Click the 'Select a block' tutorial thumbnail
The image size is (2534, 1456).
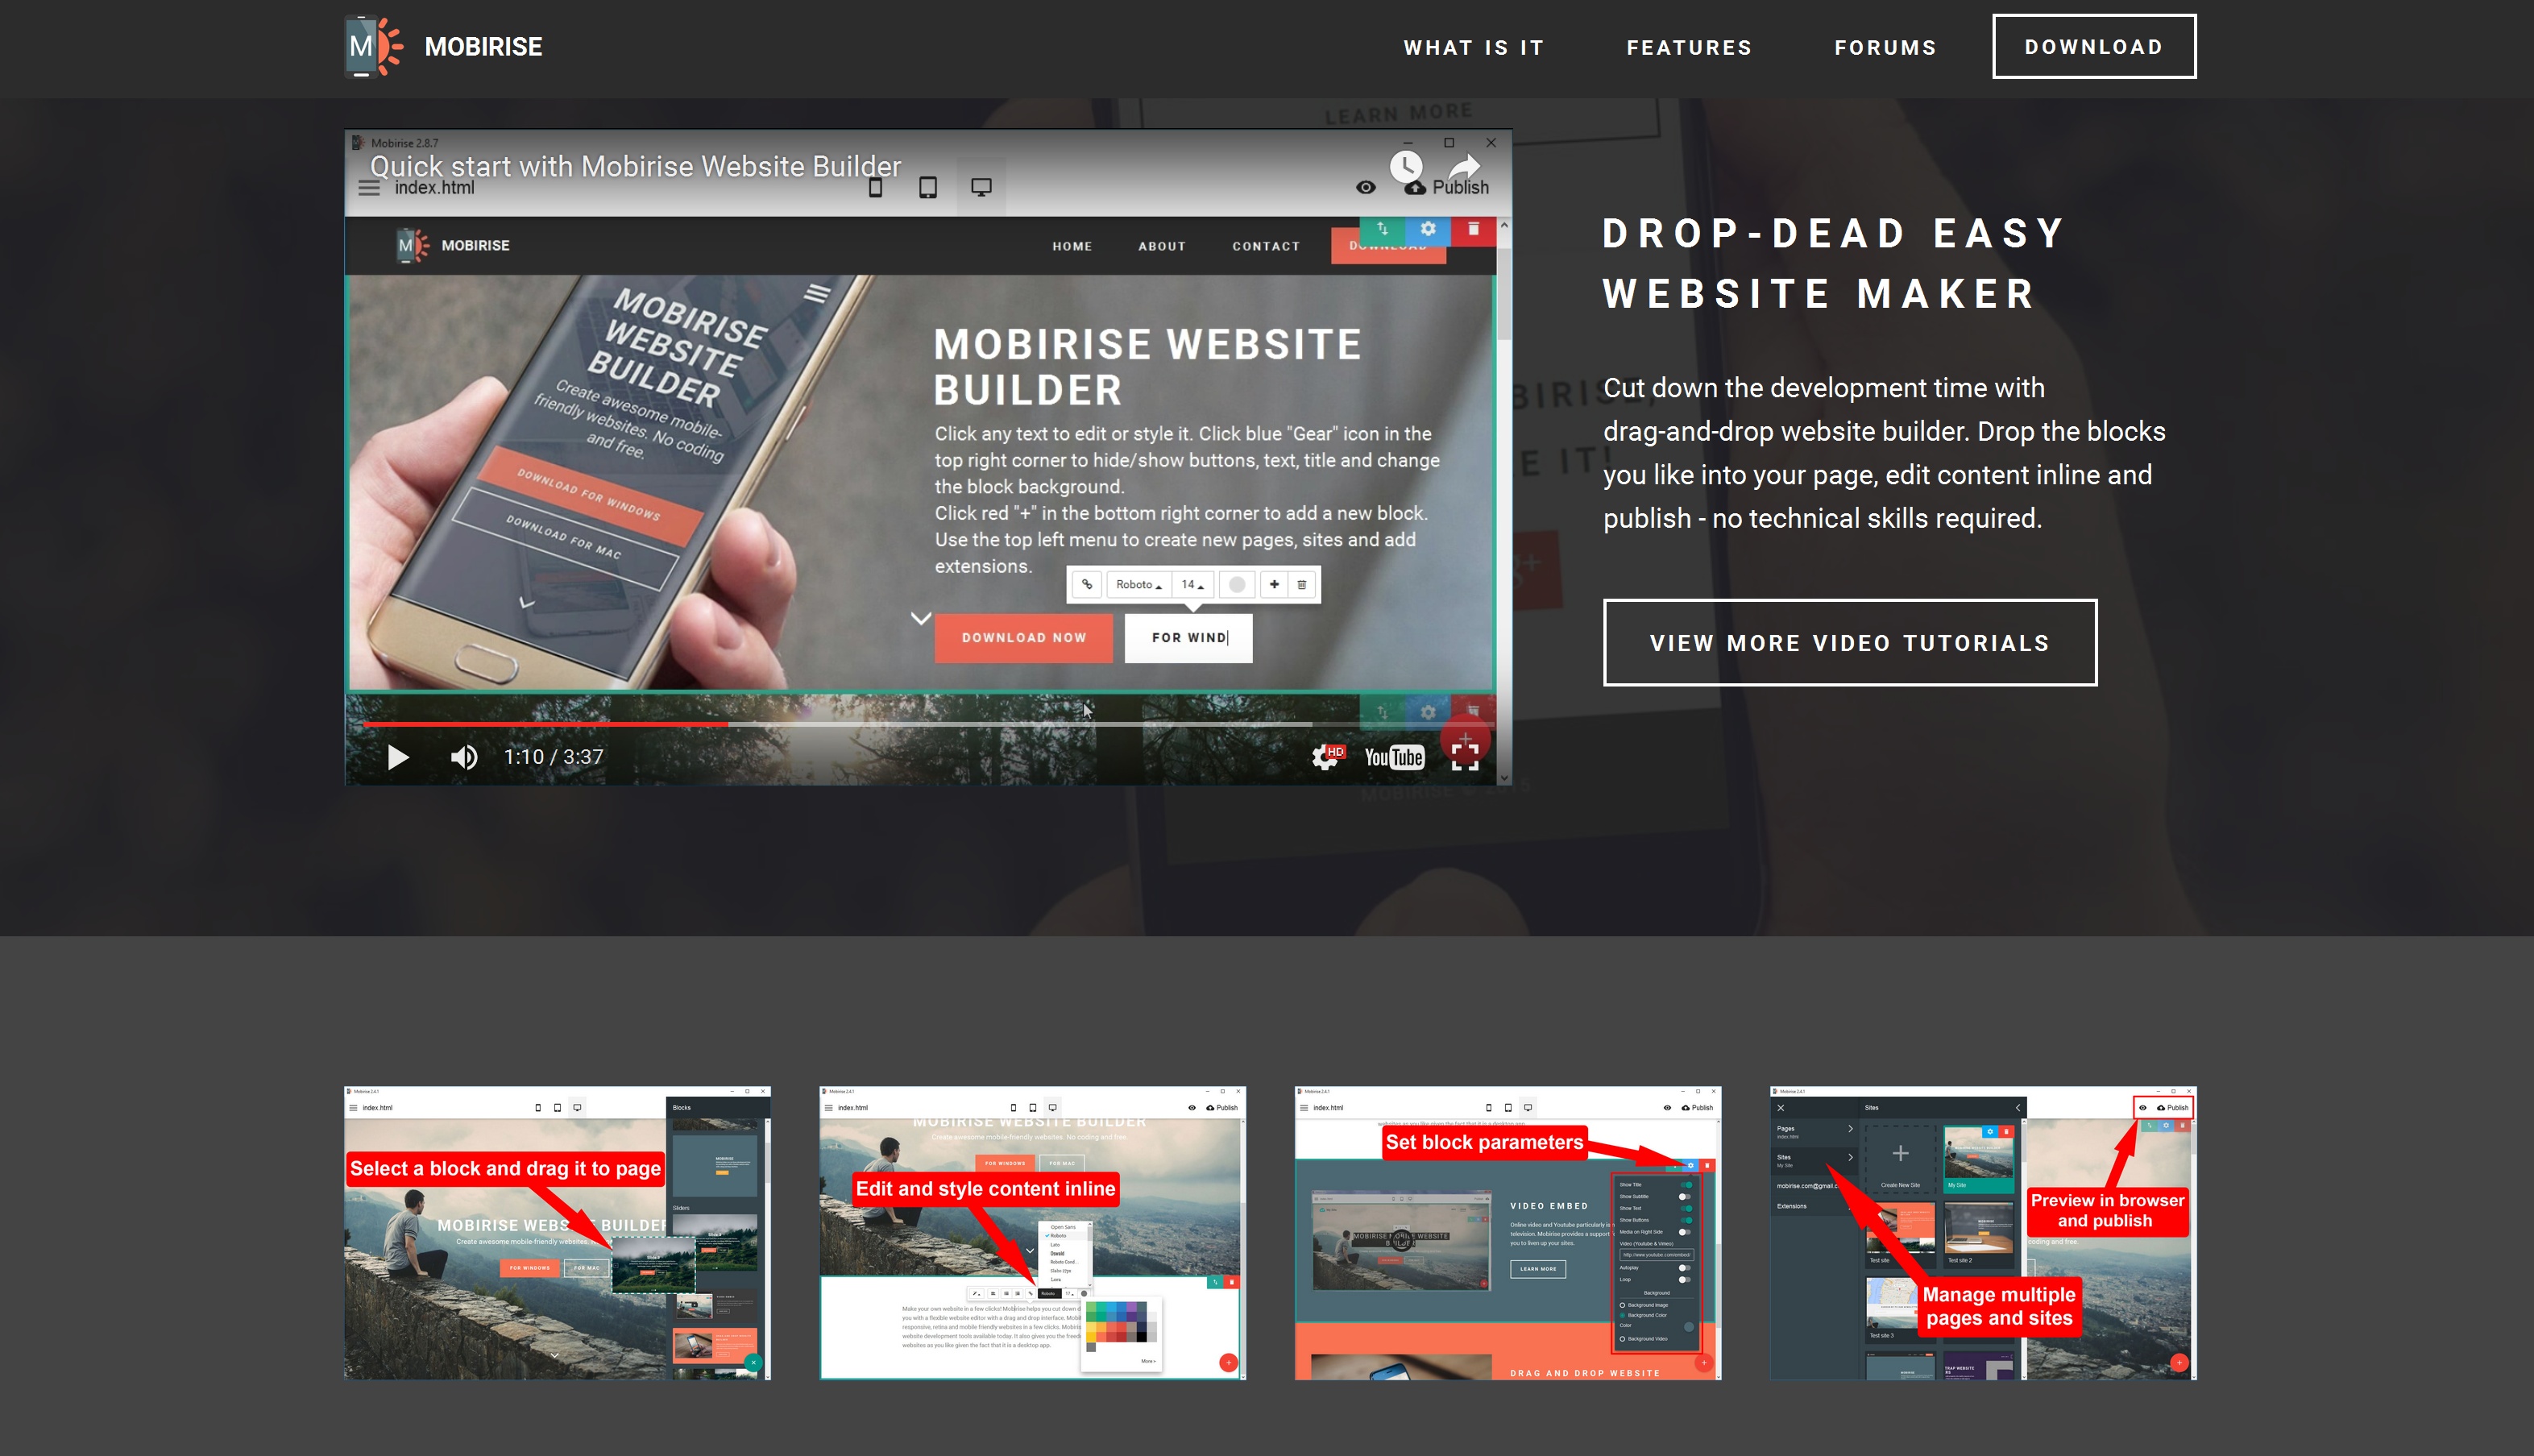557,1235
